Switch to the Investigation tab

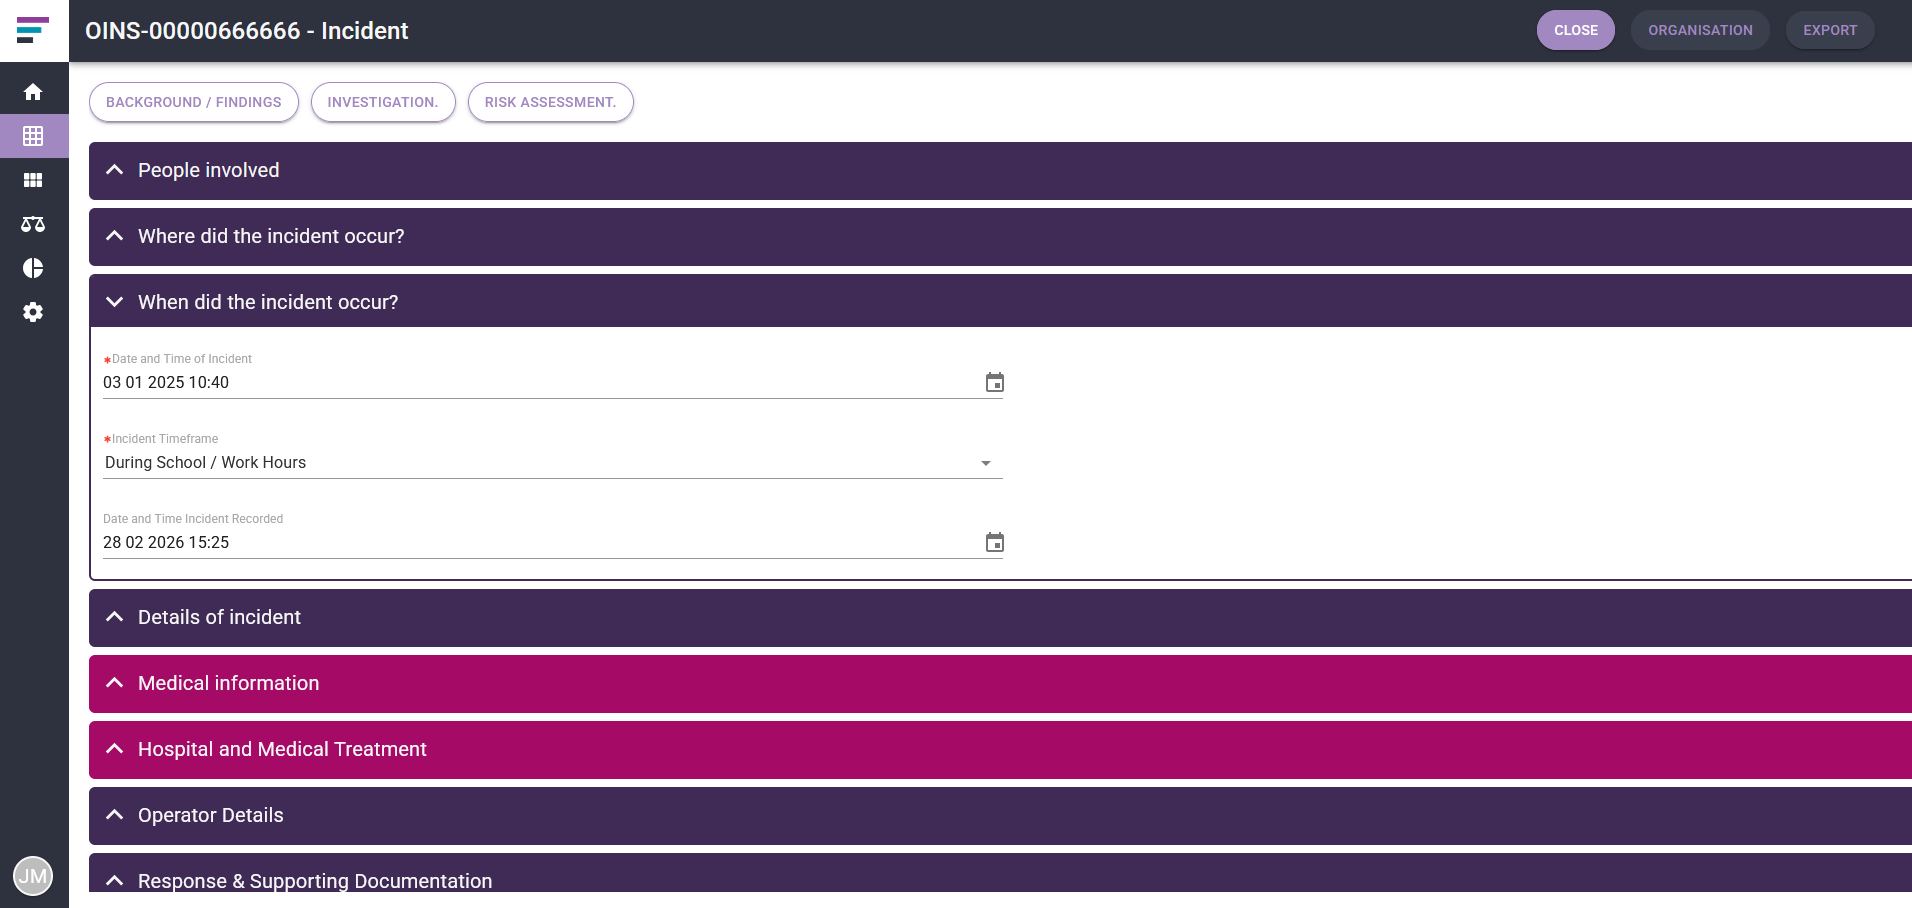[383, 102]
